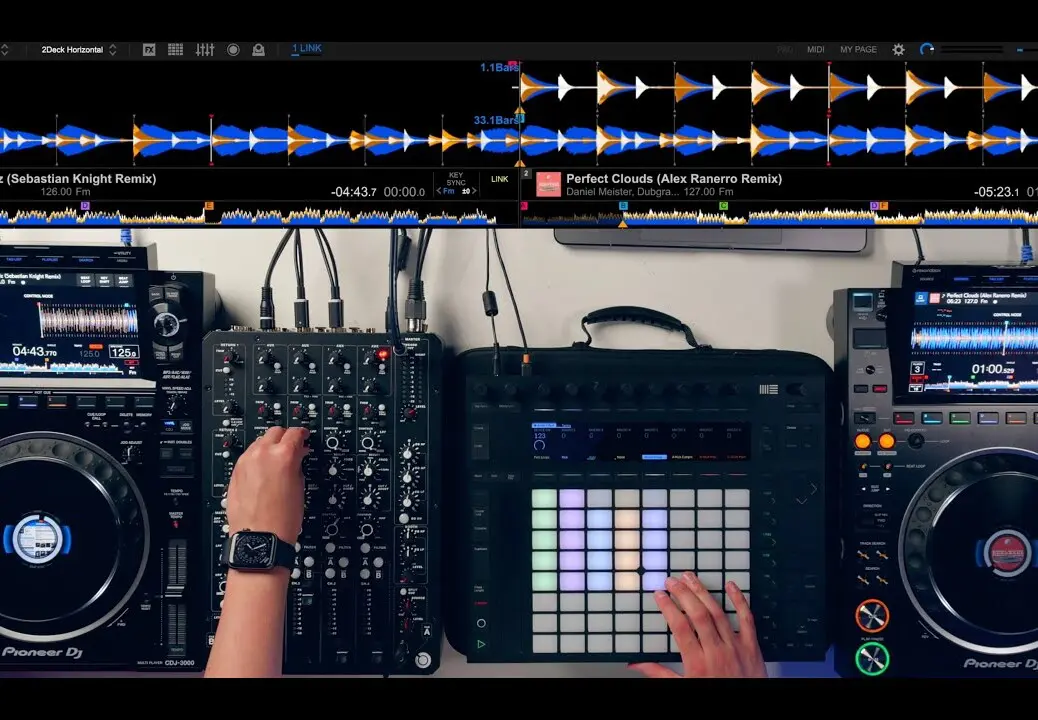Click the left CDJ jog wheel center display
The image size is (1038, 720).
point(36,538)
